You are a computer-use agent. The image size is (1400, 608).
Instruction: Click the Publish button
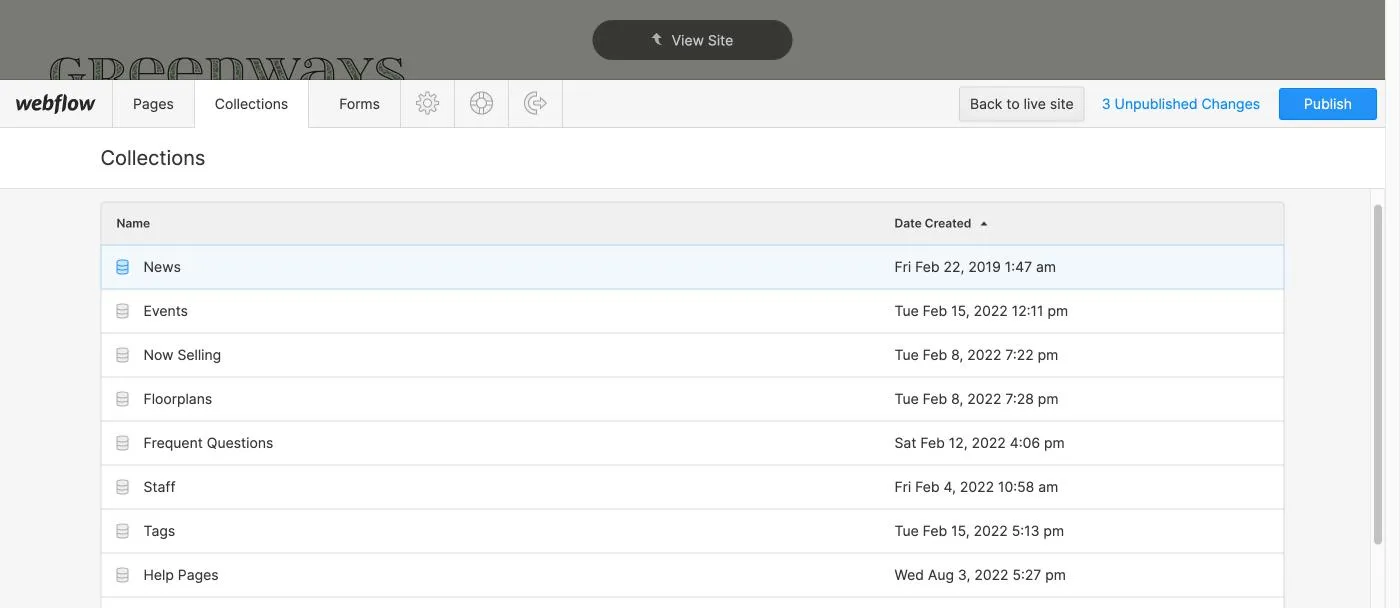[x=1328, y=103]
